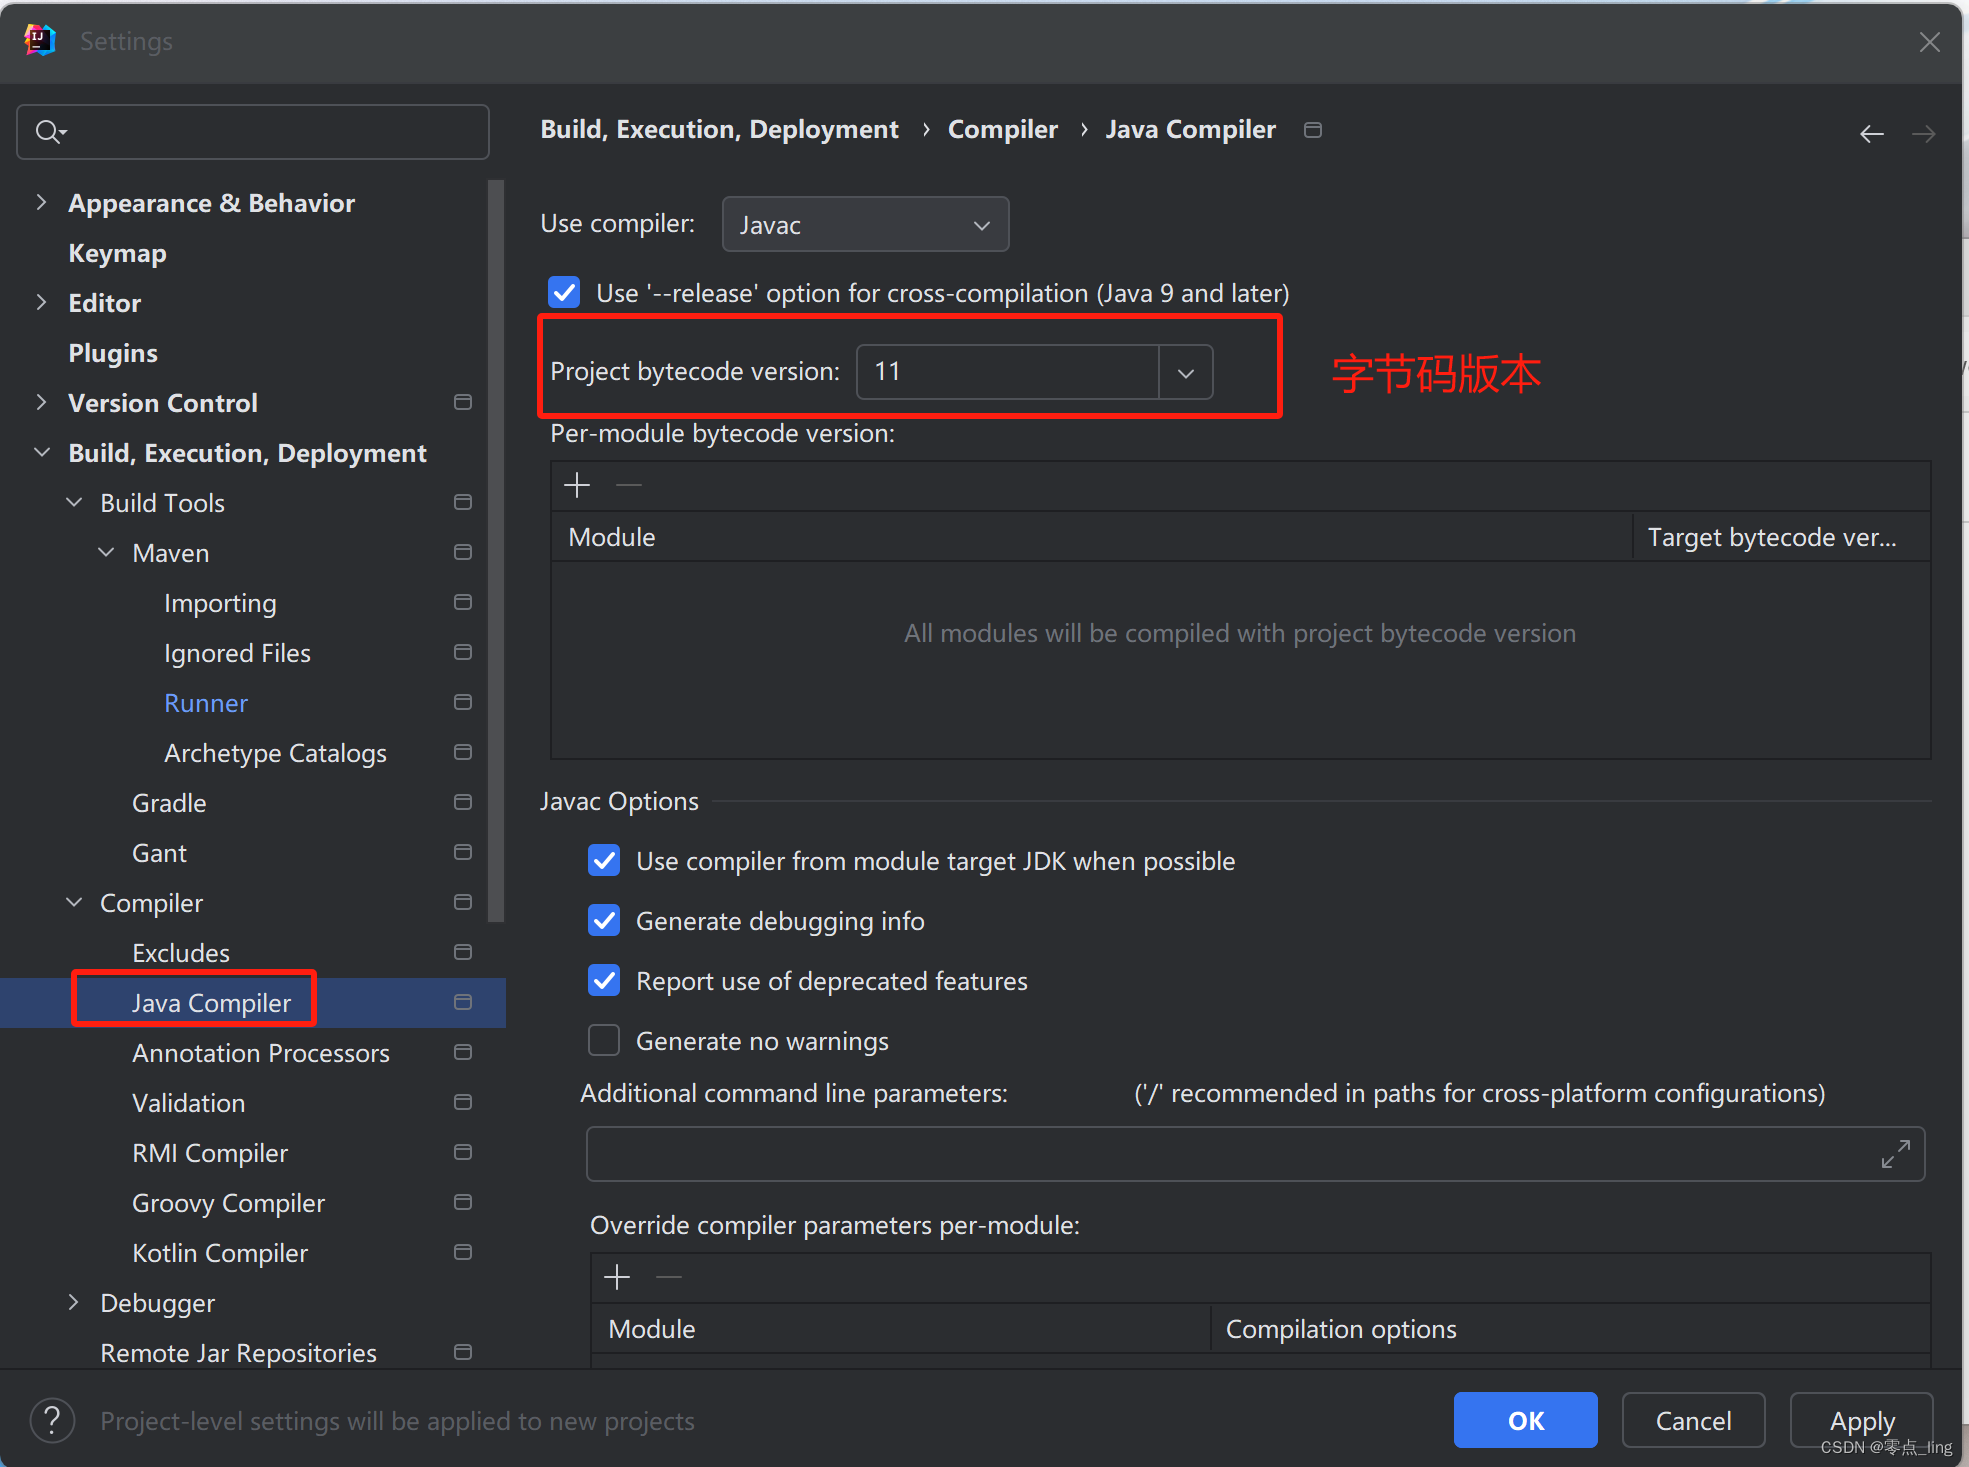Click plus icon under Override compiler parameters
This screenshot has height=1467, width=1969.
617,1277
